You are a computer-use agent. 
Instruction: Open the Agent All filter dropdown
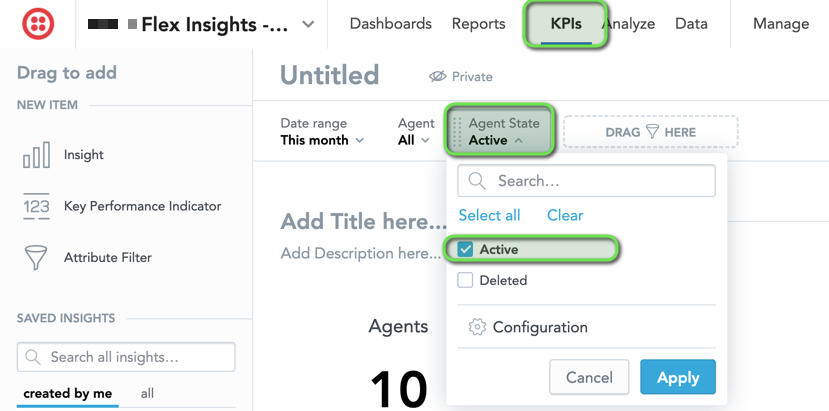tap(416, 132)
